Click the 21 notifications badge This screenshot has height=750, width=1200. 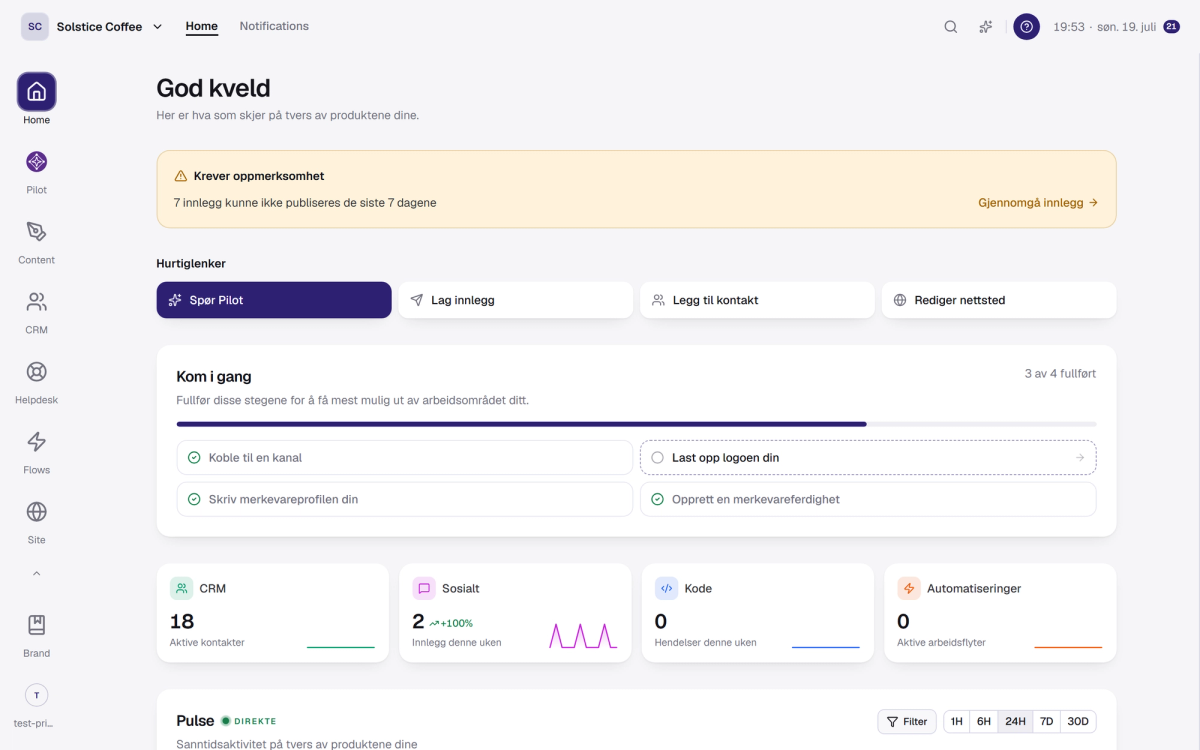click(x=1171, y=27)
